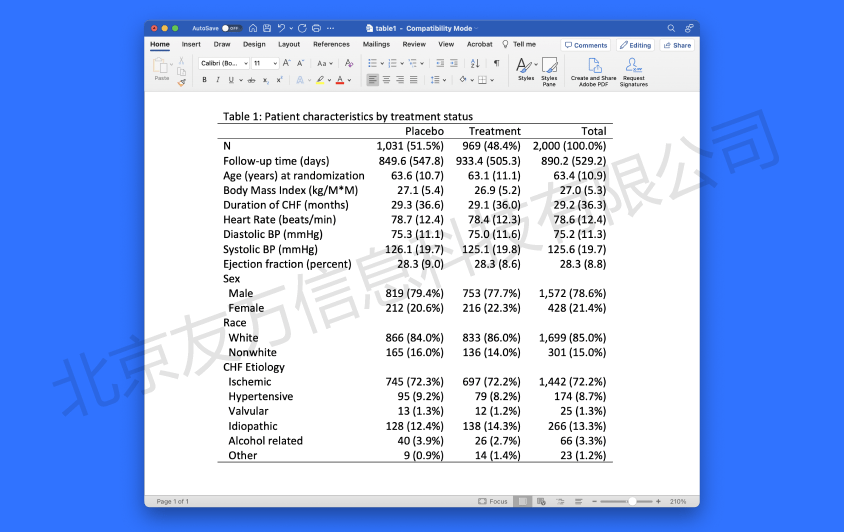Click the share-people icon in title bar

[689, 28]
